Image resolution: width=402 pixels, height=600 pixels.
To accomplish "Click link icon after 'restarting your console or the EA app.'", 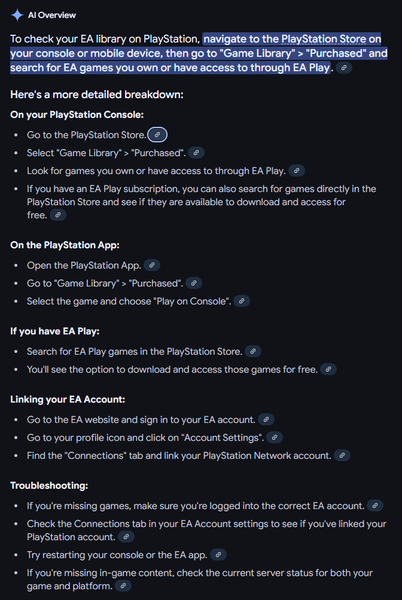I will point(218,554).
